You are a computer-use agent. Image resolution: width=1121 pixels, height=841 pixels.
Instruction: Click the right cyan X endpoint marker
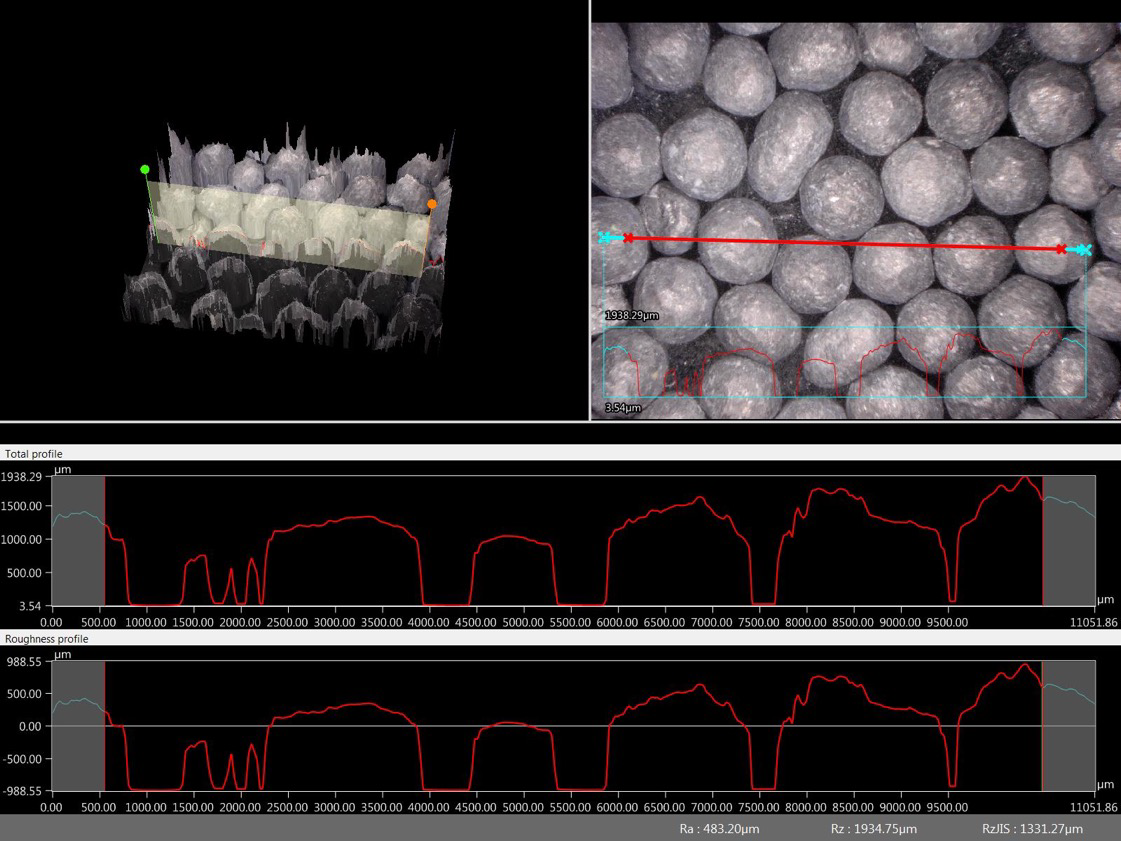[1085, 250]
